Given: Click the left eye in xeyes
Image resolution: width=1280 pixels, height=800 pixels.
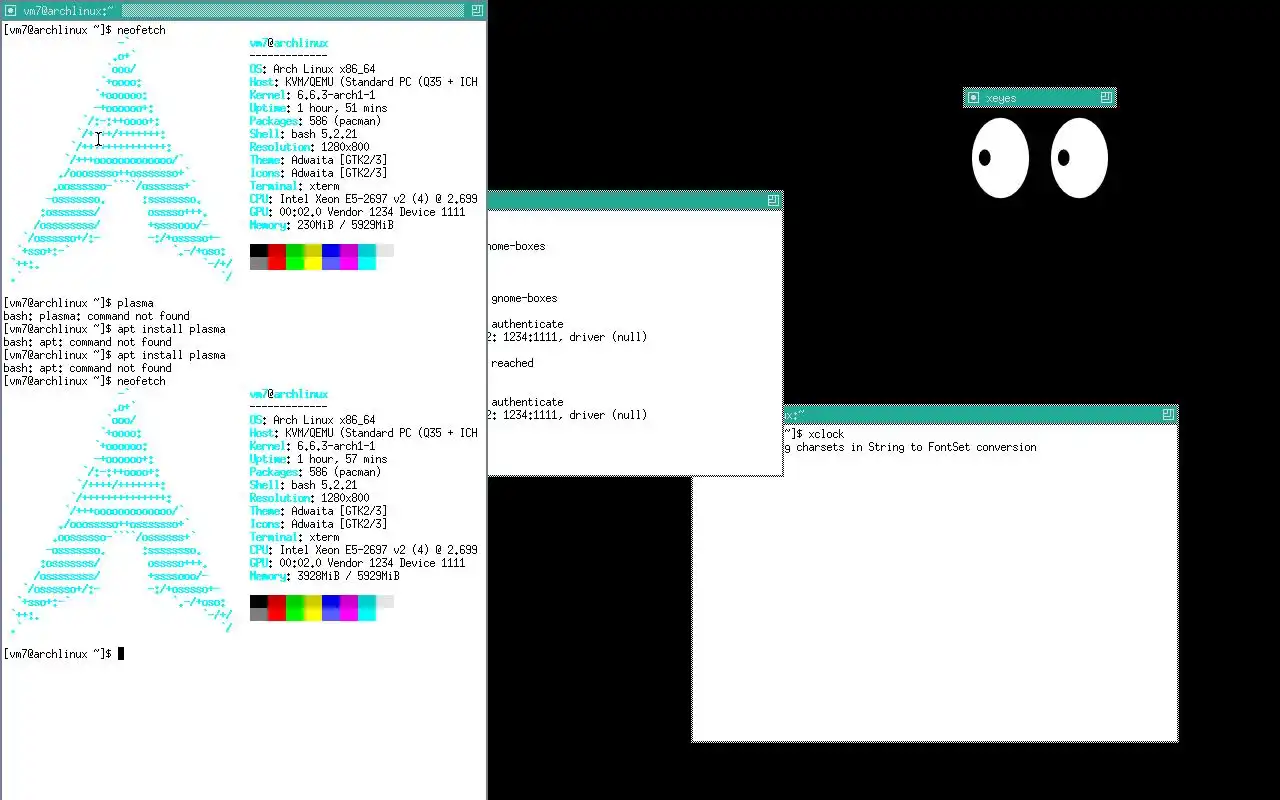Looking at the screenshot, I should [x=1000, y=158].
